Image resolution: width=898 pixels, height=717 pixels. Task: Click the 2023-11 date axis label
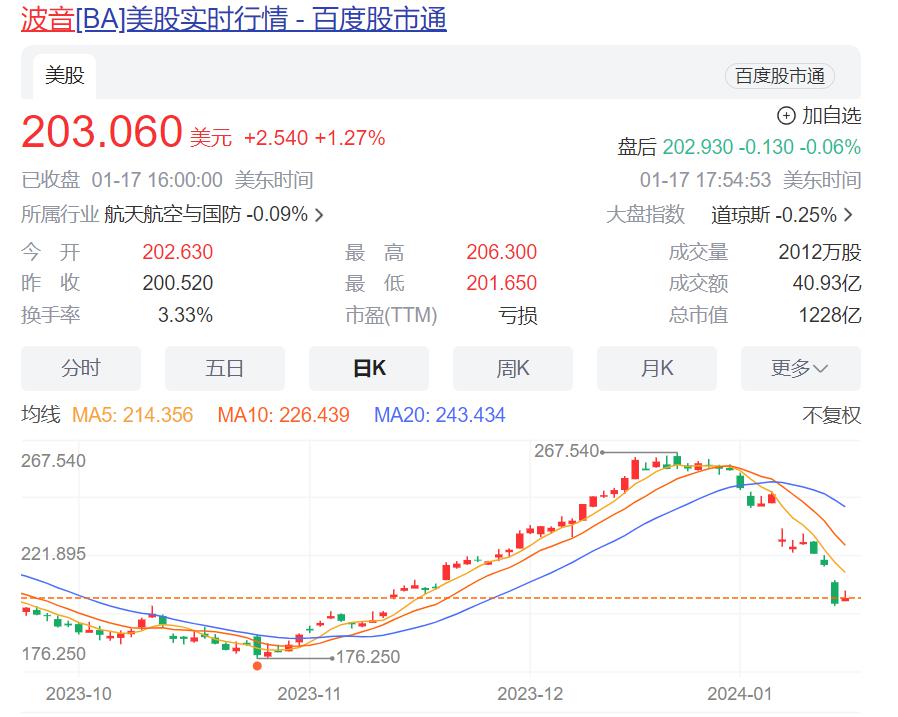click(x=309, y=694)
